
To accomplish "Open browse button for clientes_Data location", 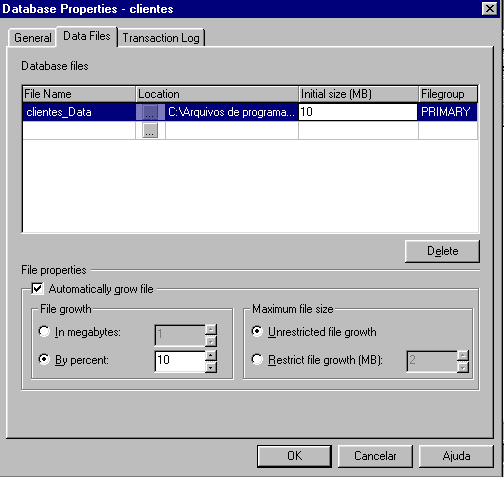I will 150,112.
